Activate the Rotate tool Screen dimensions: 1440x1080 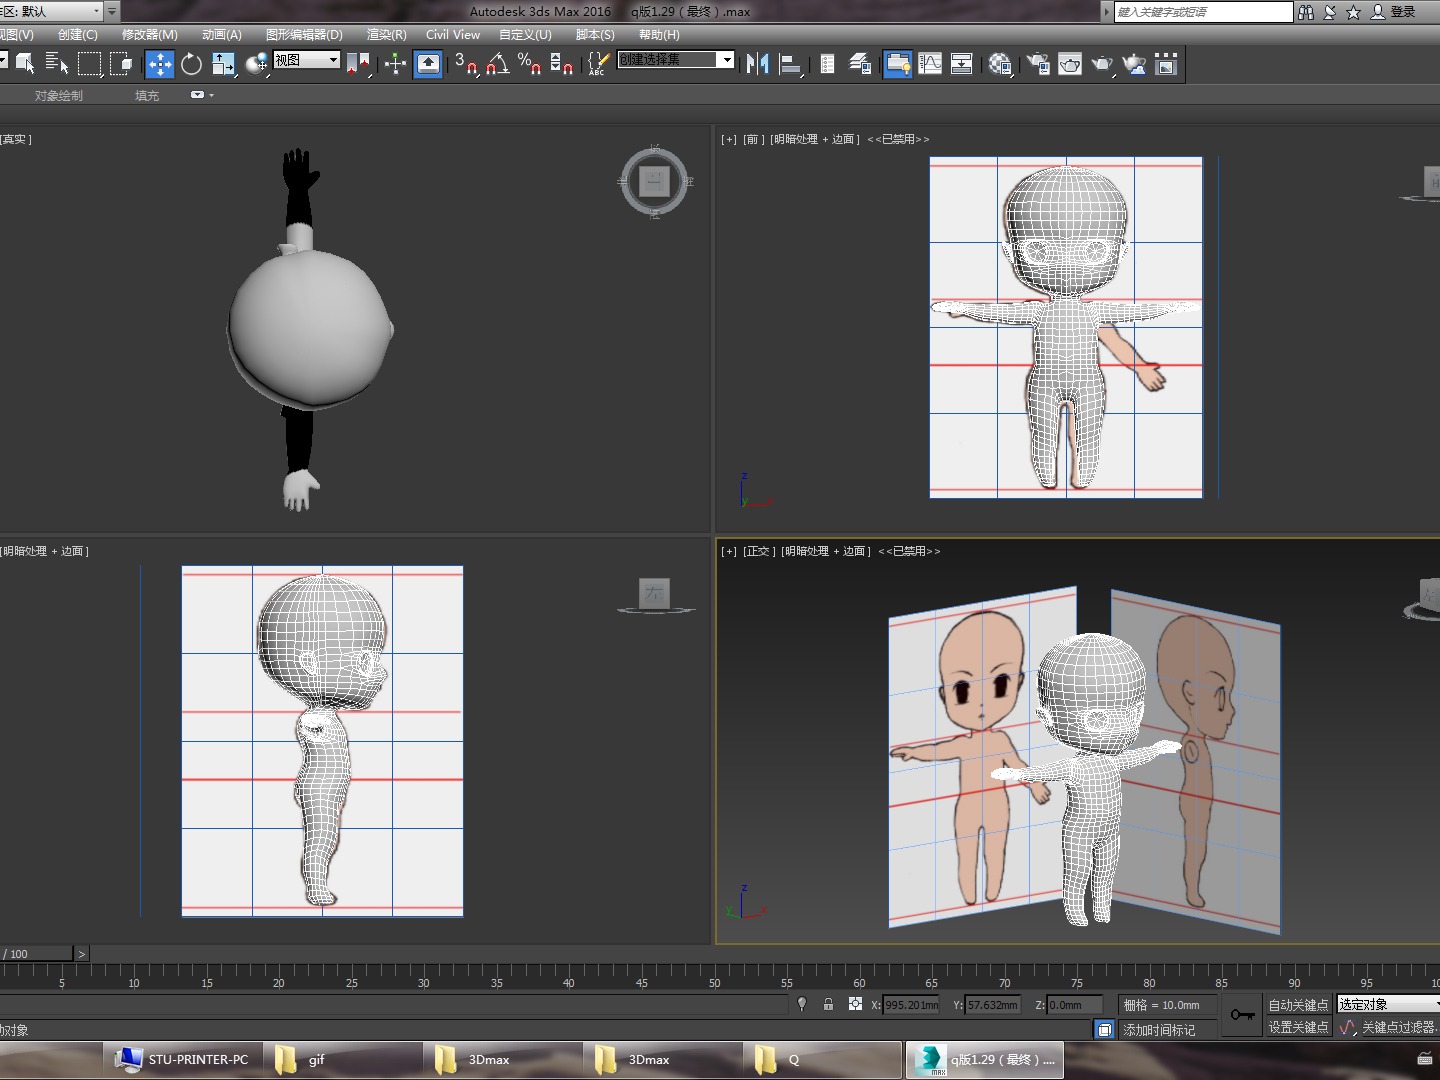pos(191,65)
